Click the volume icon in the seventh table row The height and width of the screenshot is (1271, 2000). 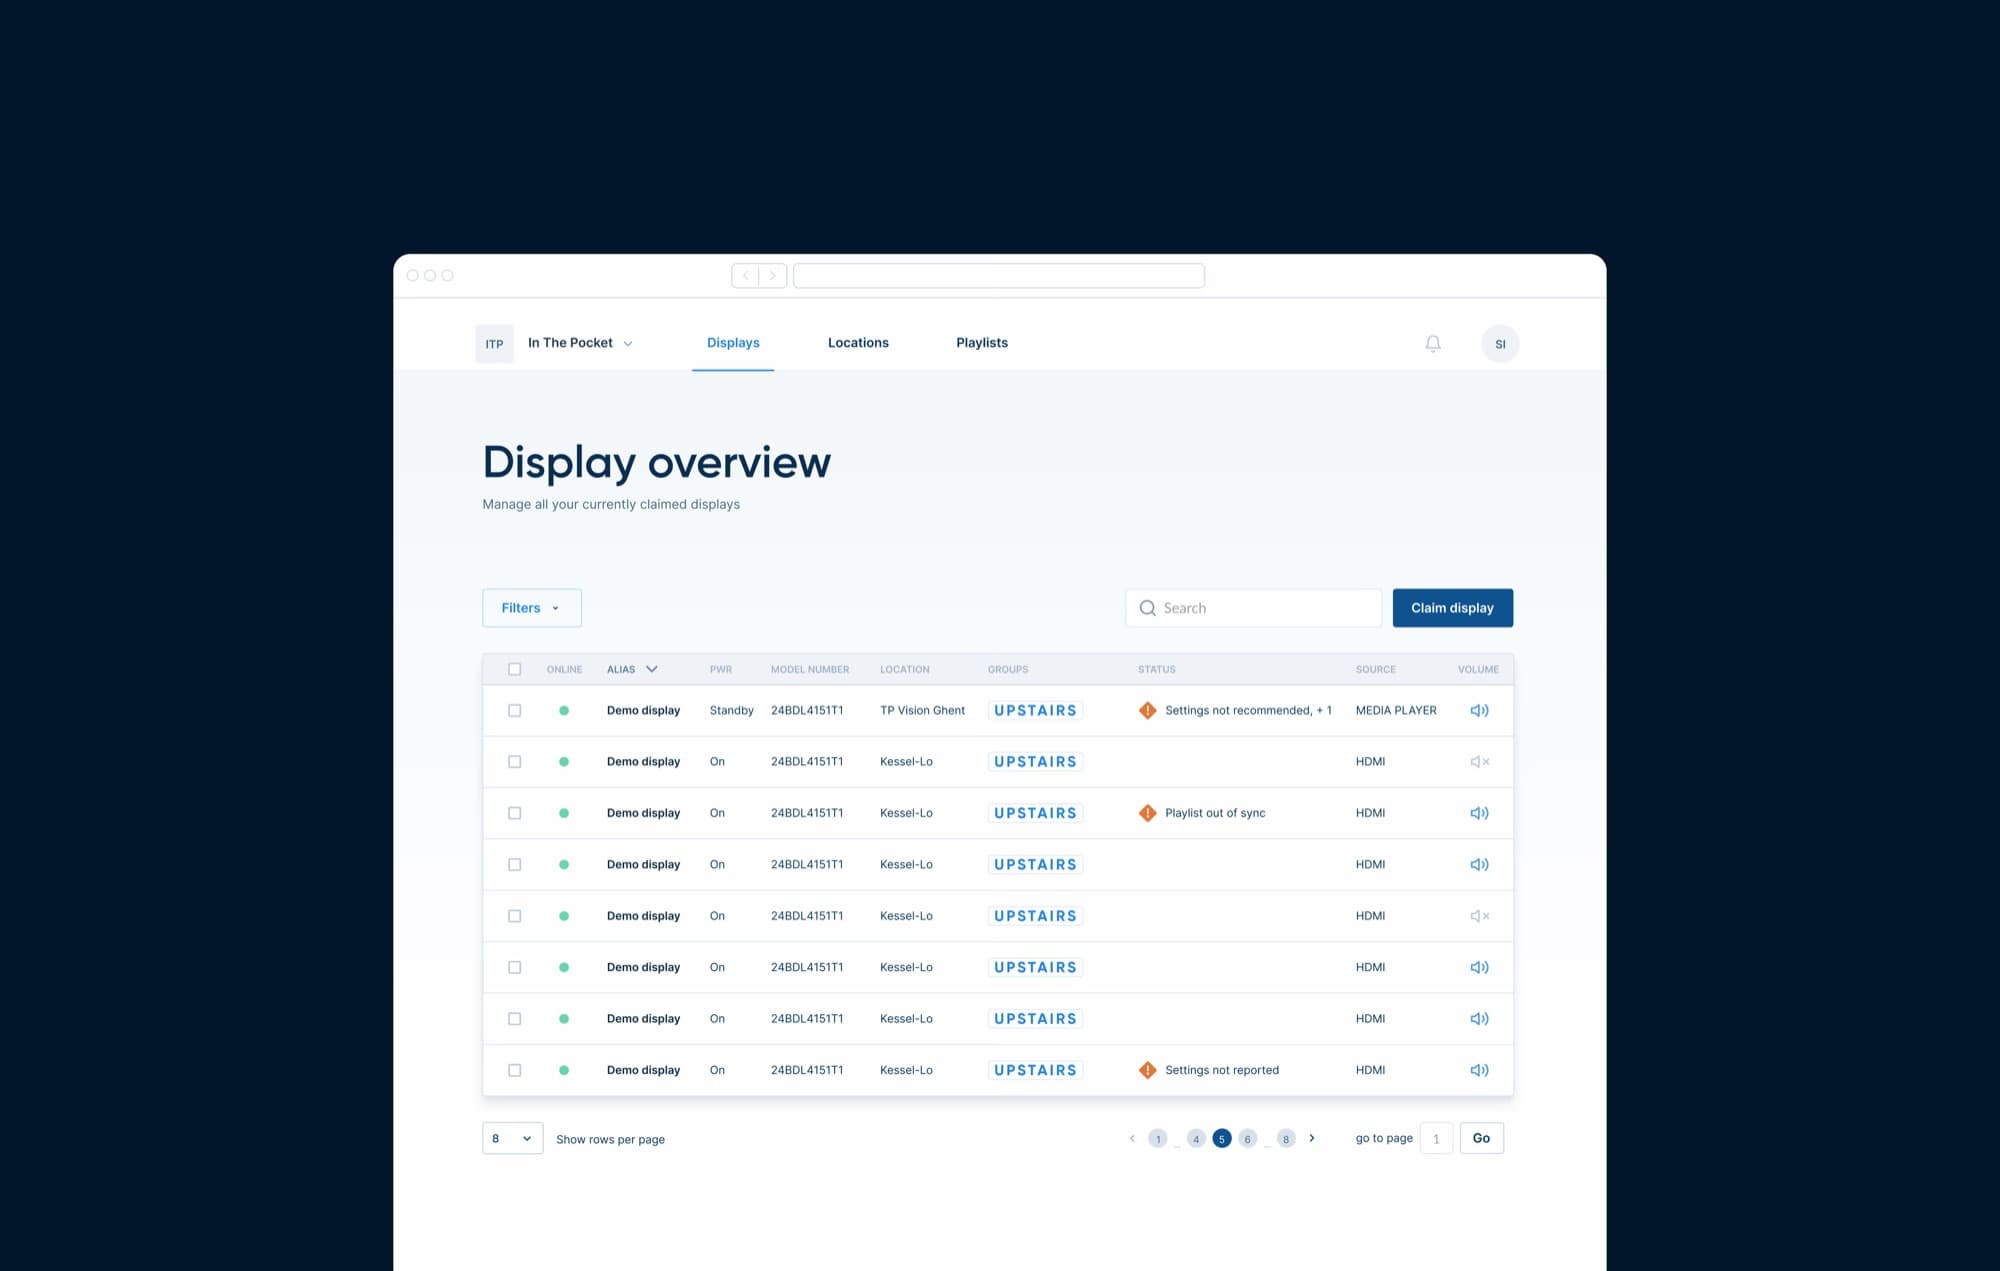1479,1019
